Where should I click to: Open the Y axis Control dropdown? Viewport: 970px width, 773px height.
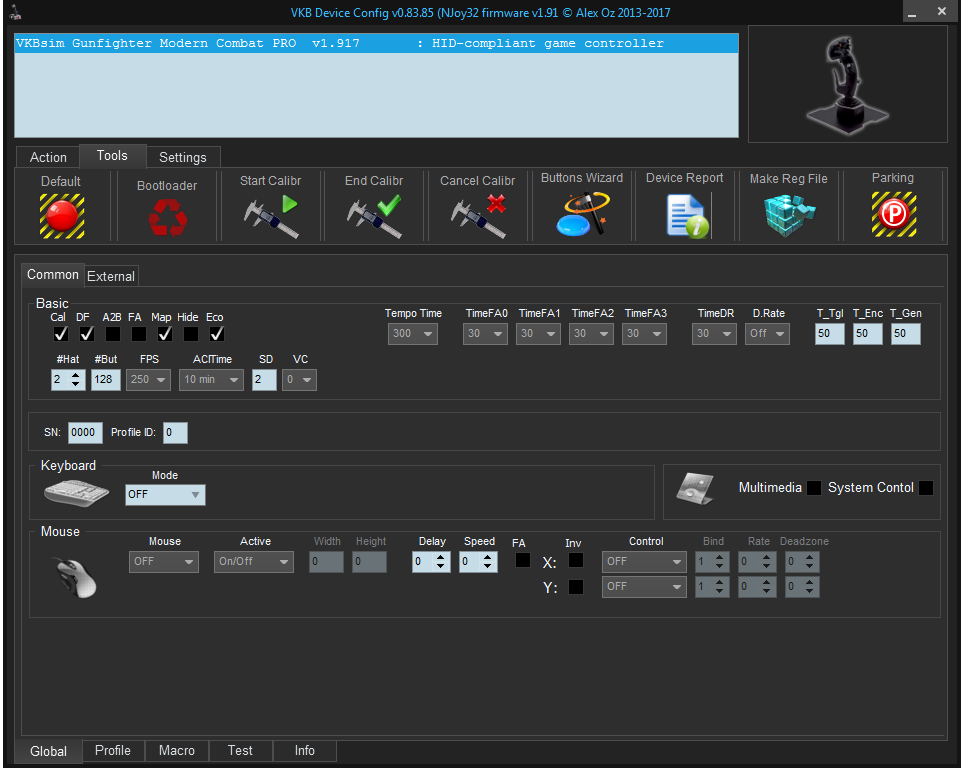[644, 587]
